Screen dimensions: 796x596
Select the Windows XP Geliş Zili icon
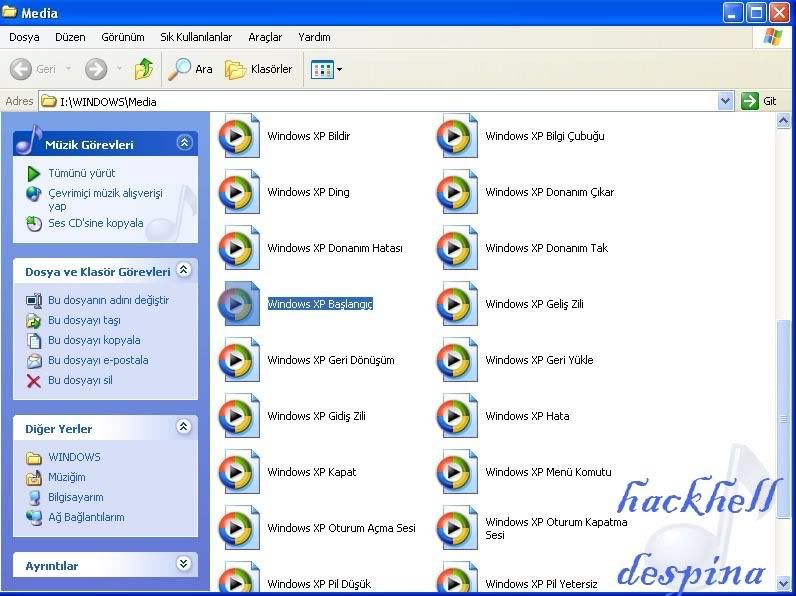[457, 304]
